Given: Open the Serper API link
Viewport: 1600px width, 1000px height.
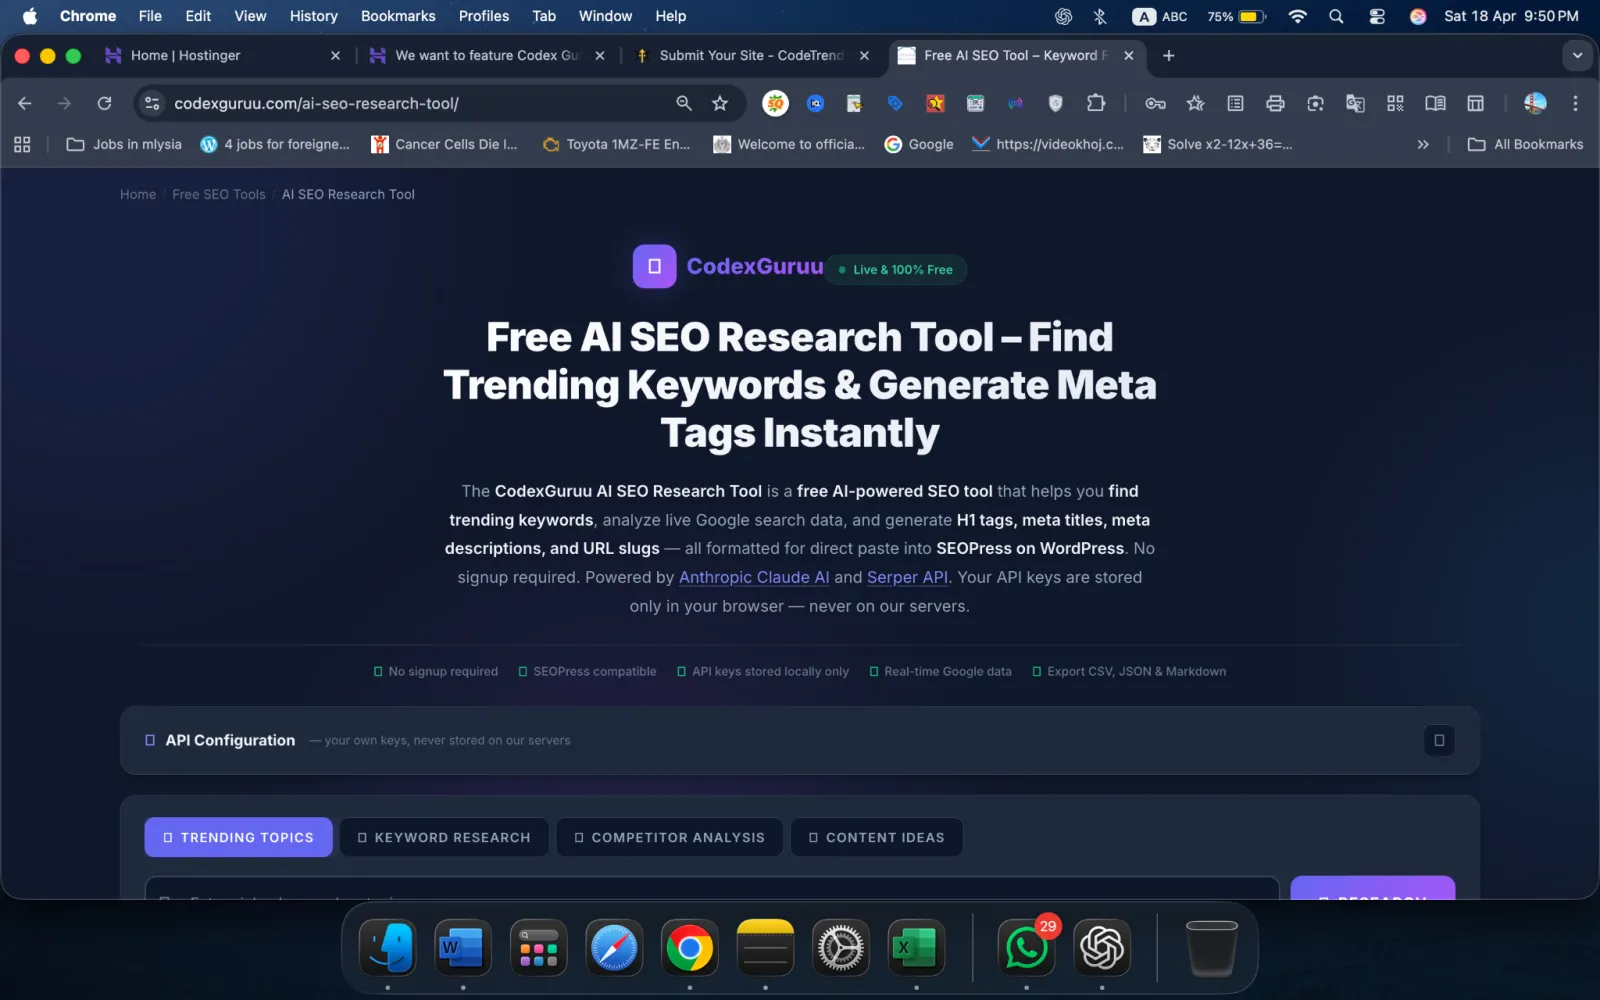Looking at the screenshot, I should [907, 577].
